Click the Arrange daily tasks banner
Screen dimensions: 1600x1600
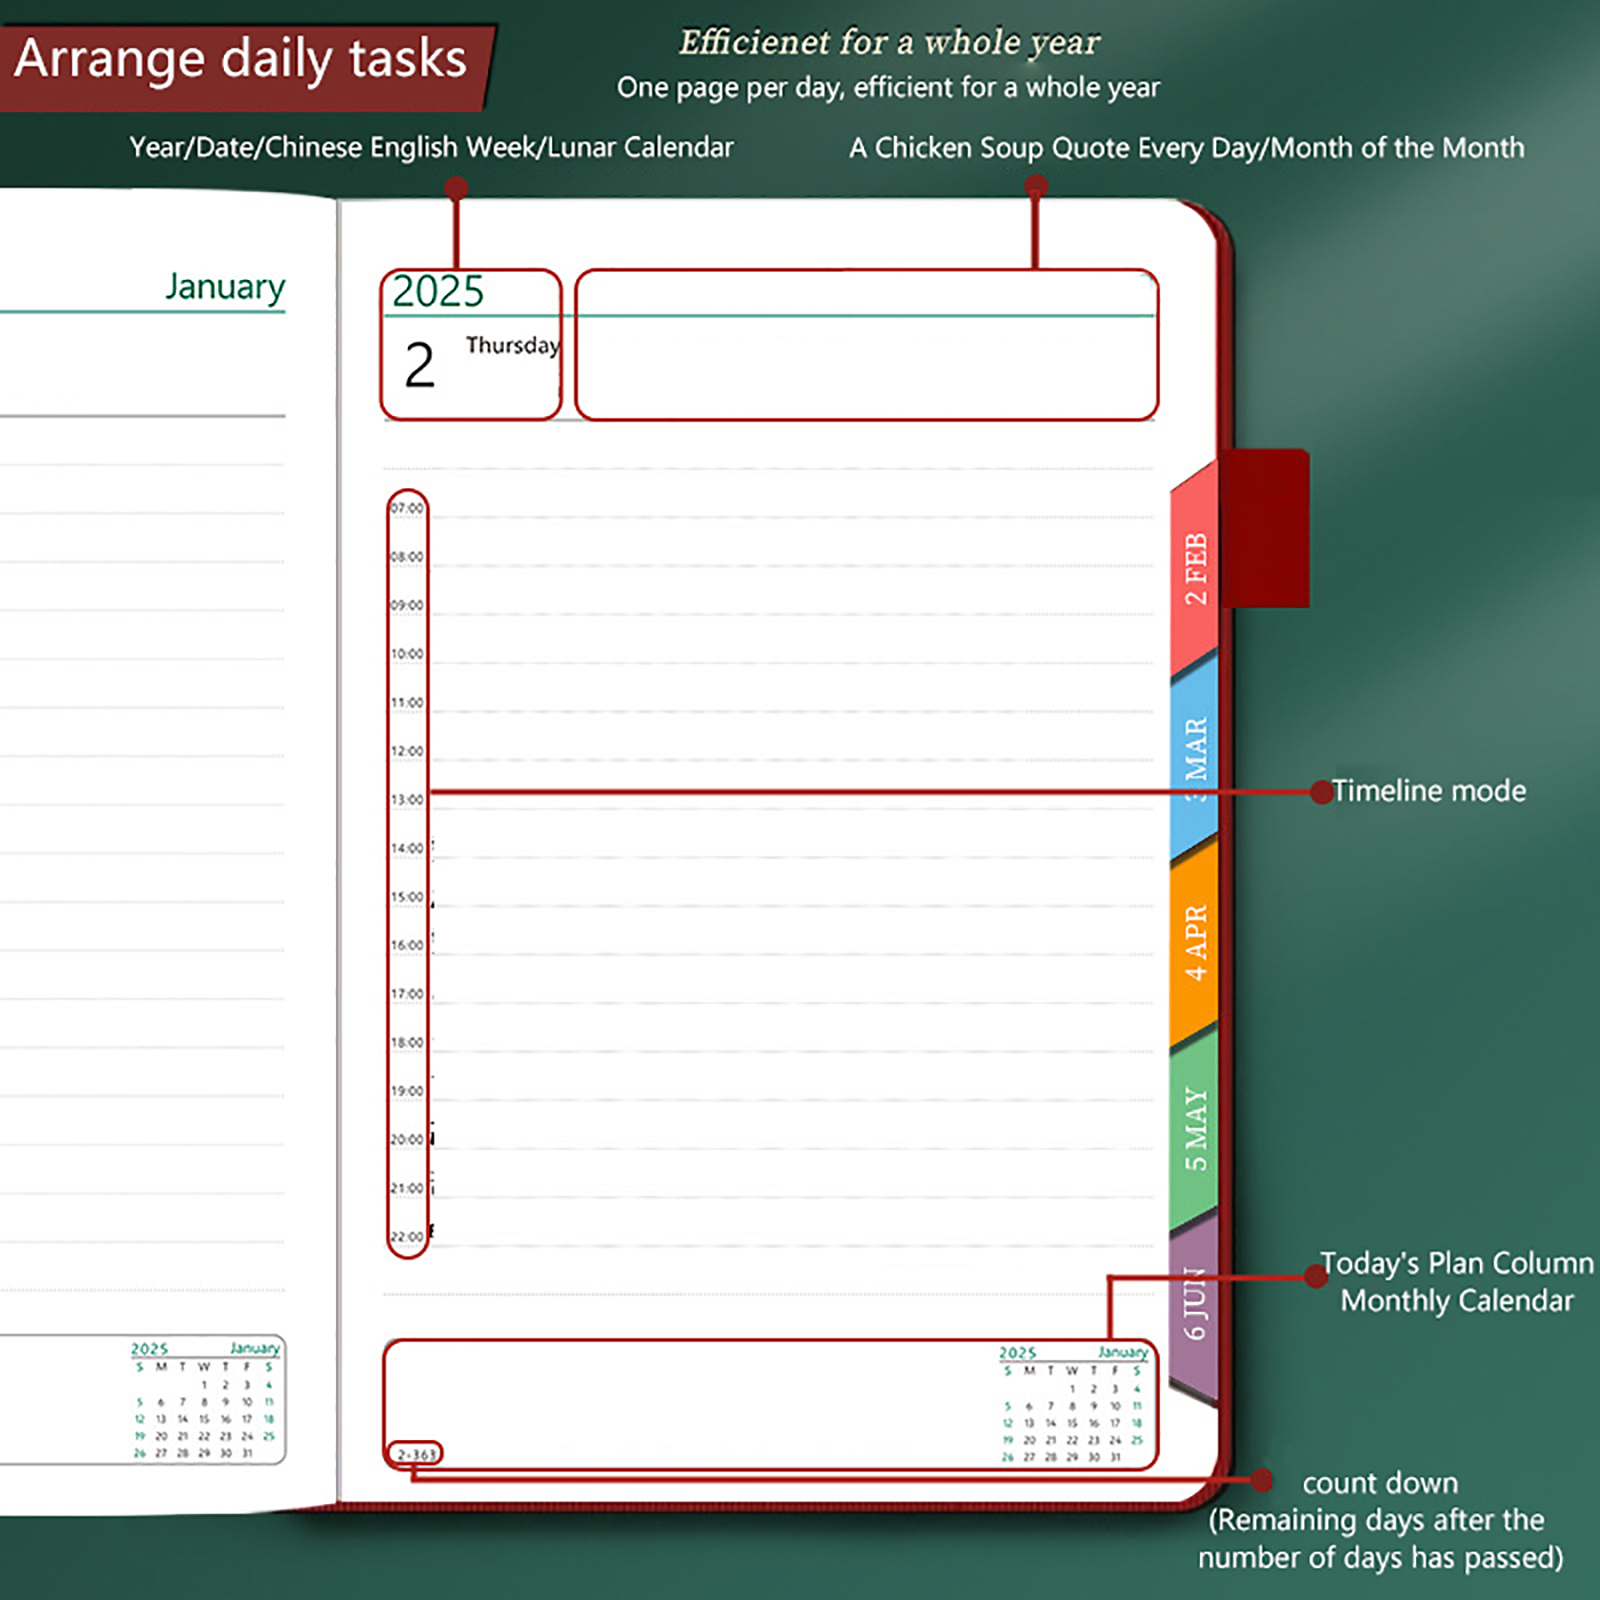point(241,59)
